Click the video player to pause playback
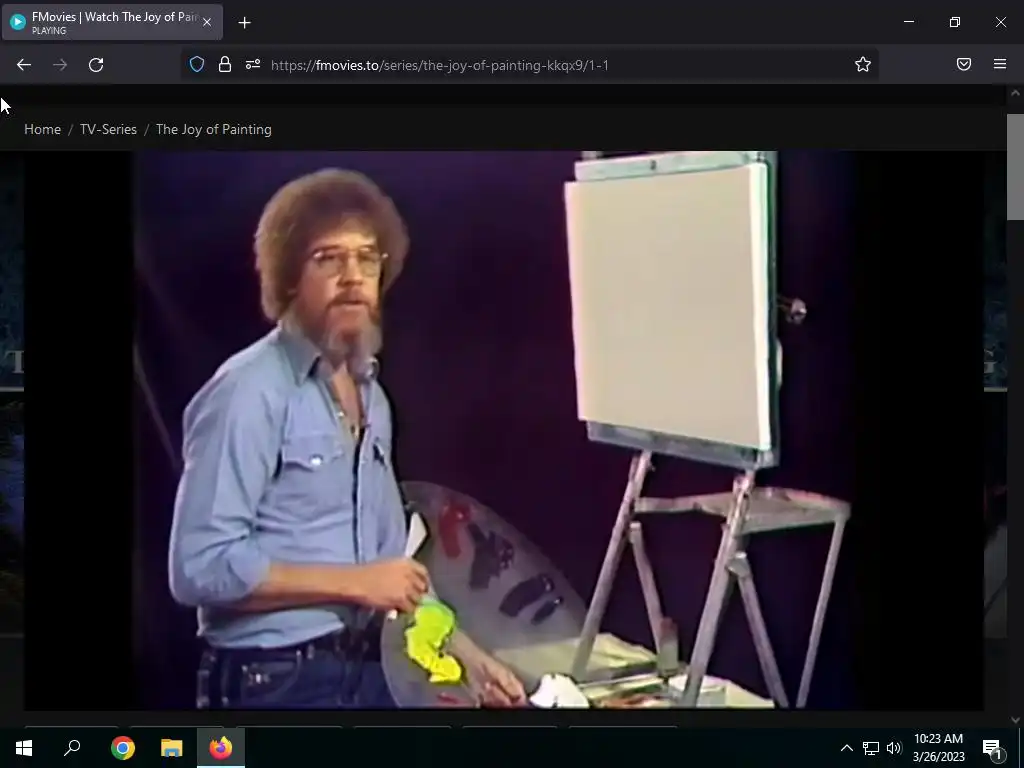Viewport: 1024px width, 768px height. point(504,430)
